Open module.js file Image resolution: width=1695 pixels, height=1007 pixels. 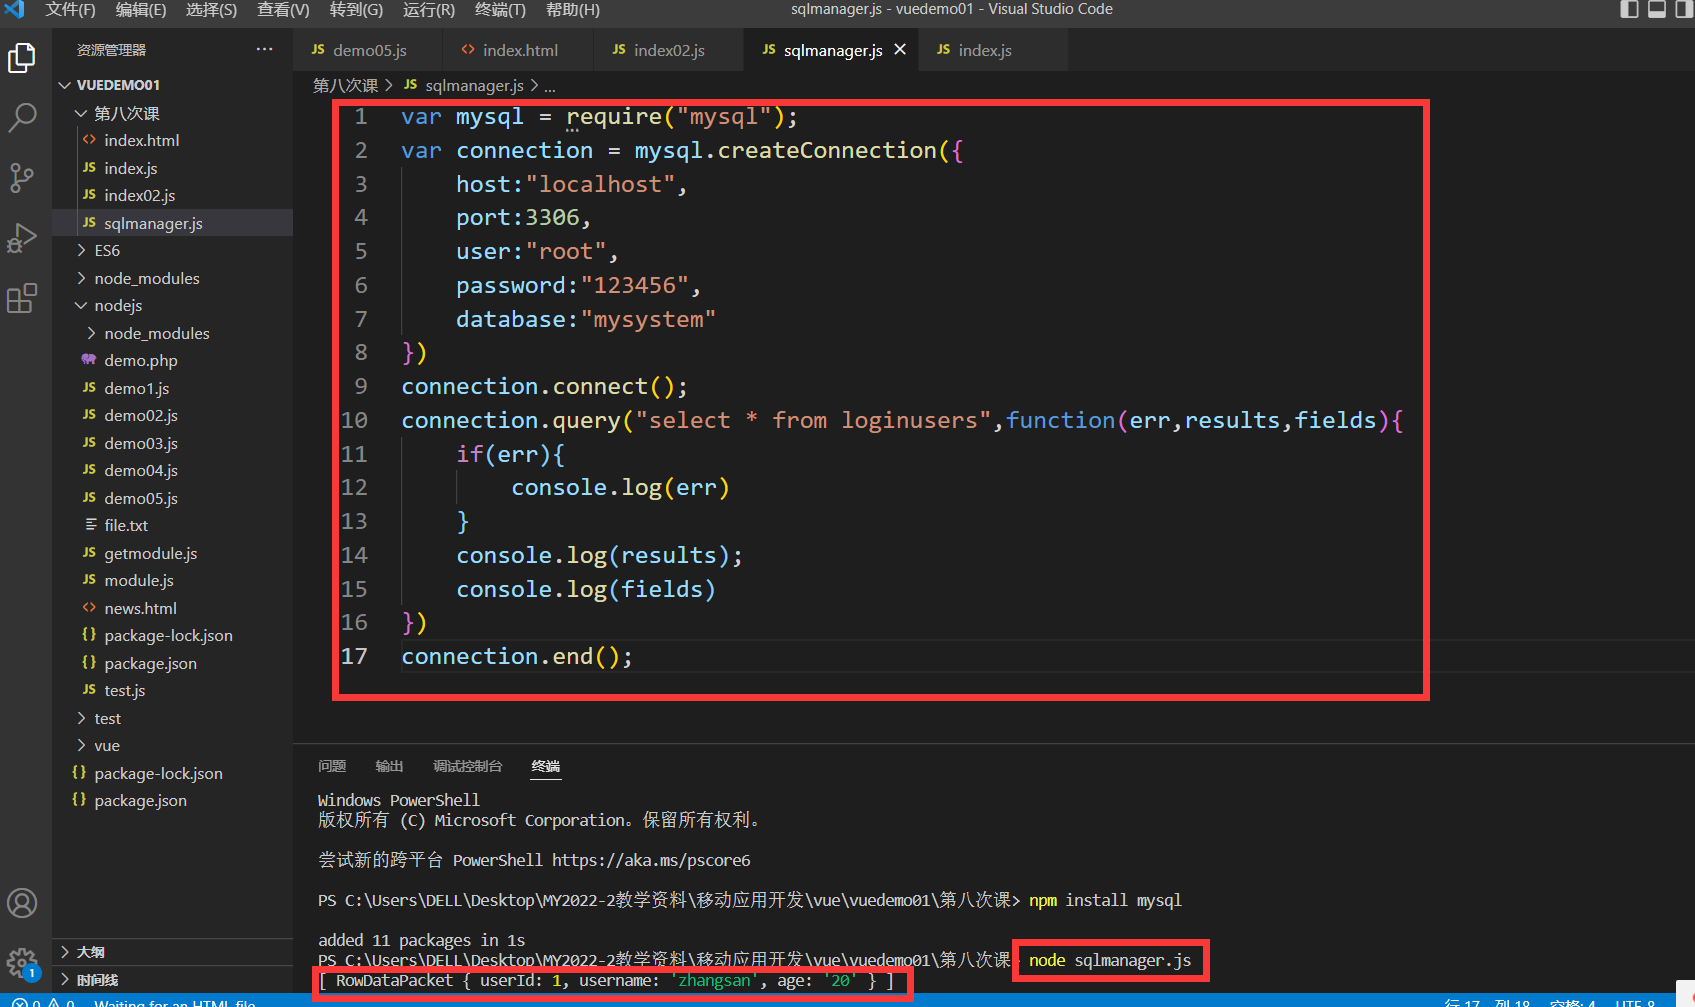[172, 580]
